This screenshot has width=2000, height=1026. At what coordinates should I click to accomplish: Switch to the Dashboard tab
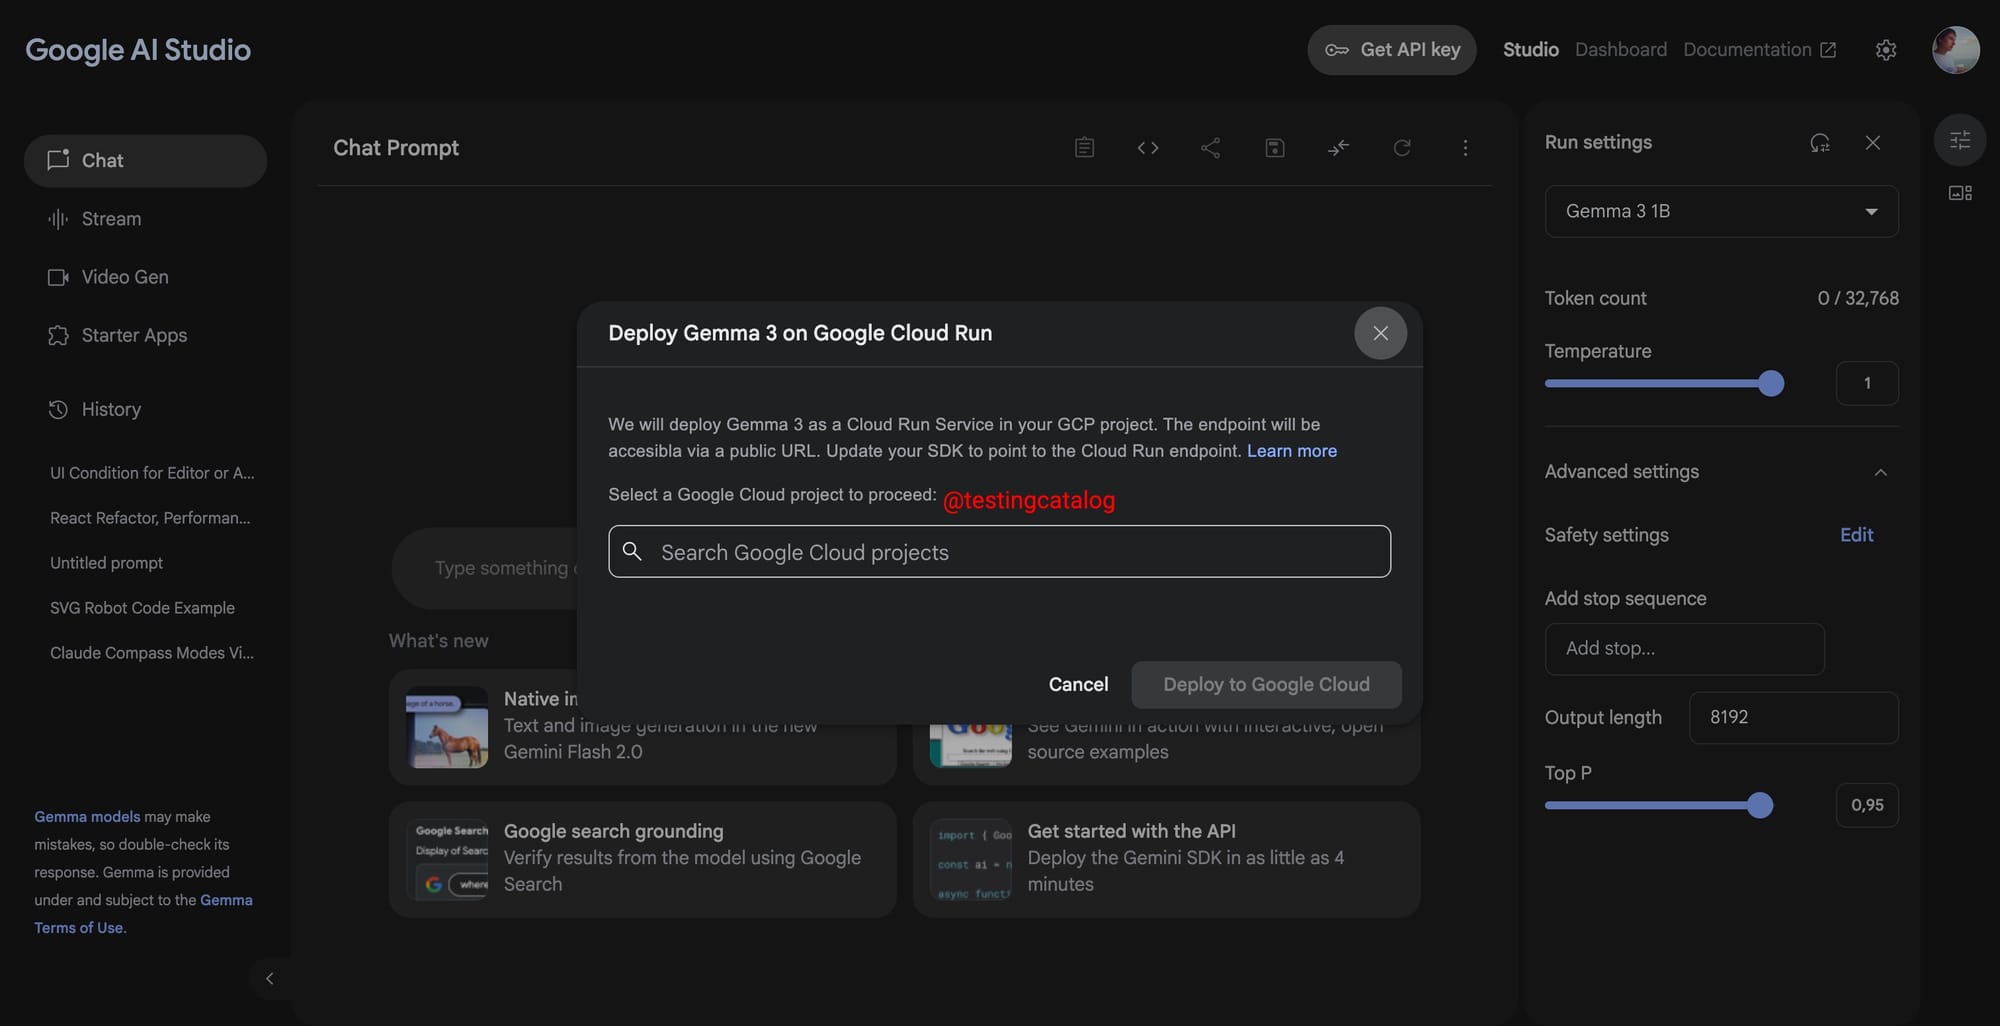pyautogui.click(x=1620, y=49)
